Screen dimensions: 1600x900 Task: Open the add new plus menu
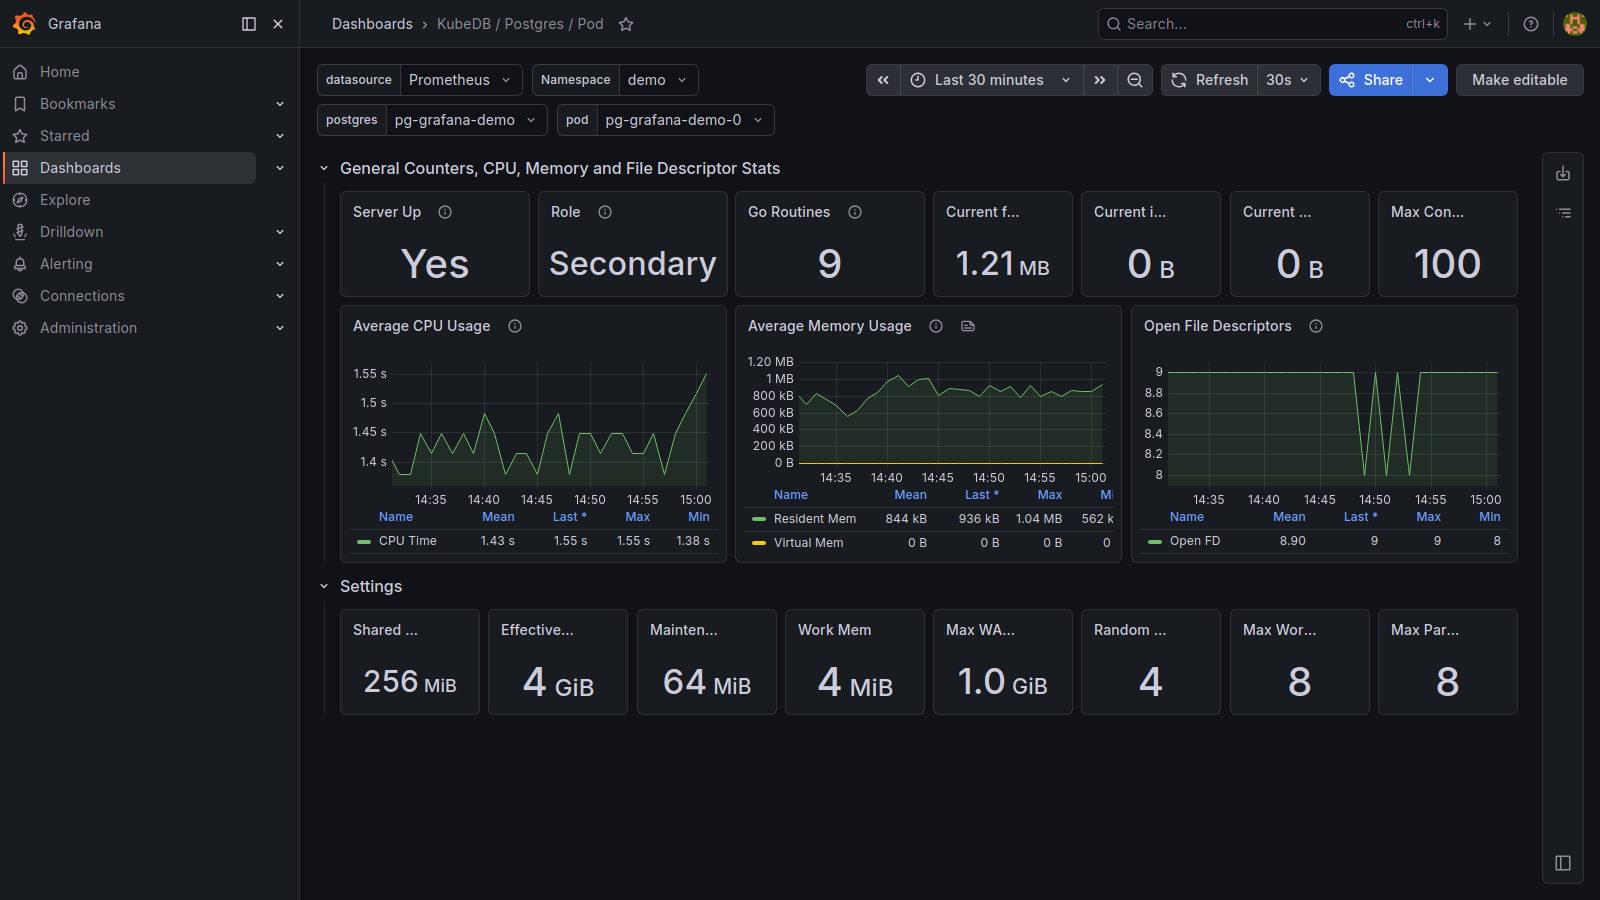click(1477, 24)
